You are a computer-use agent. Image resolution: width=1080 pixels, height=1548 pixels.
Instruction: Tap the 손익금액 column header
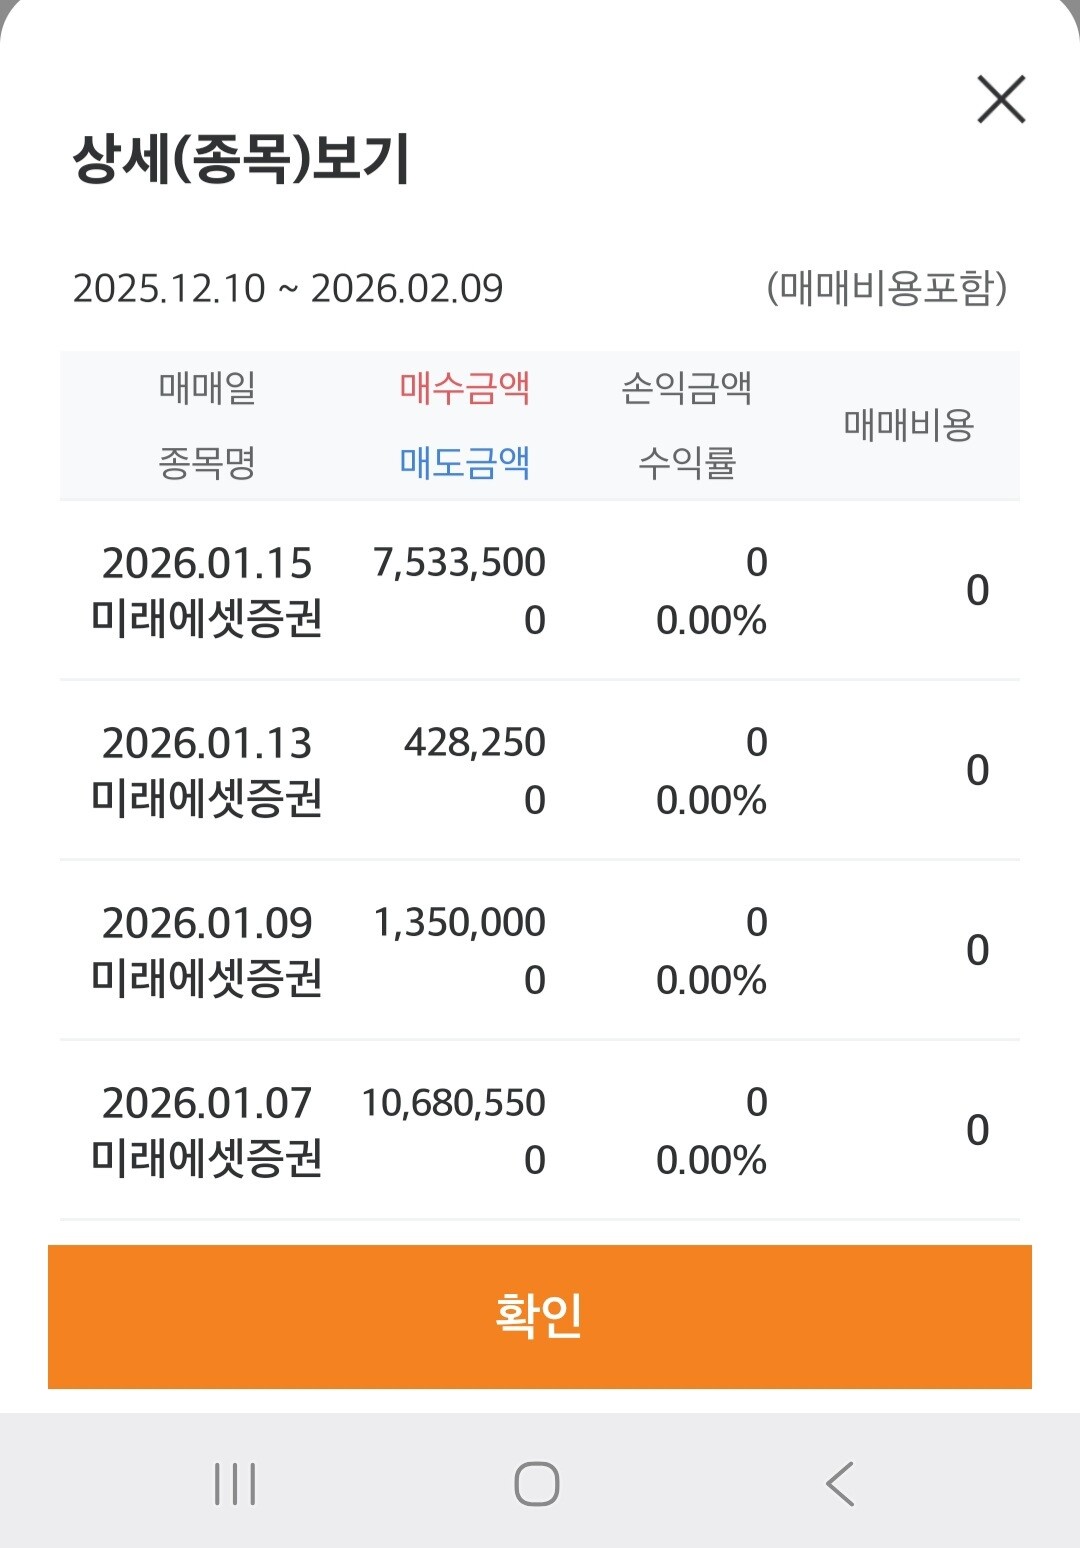pyautogui.click(x=687, y=388)
